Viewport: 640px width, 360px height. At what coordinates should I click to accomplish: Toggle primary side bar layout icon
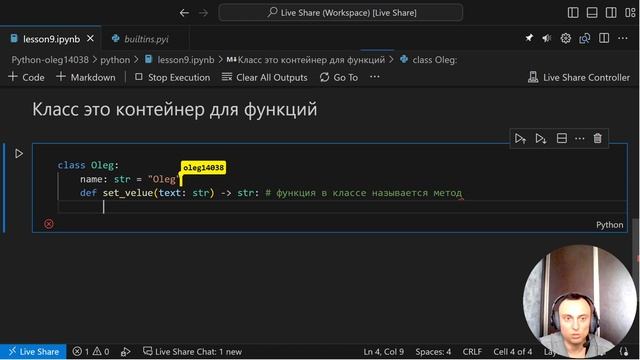[x=573, y=13]
